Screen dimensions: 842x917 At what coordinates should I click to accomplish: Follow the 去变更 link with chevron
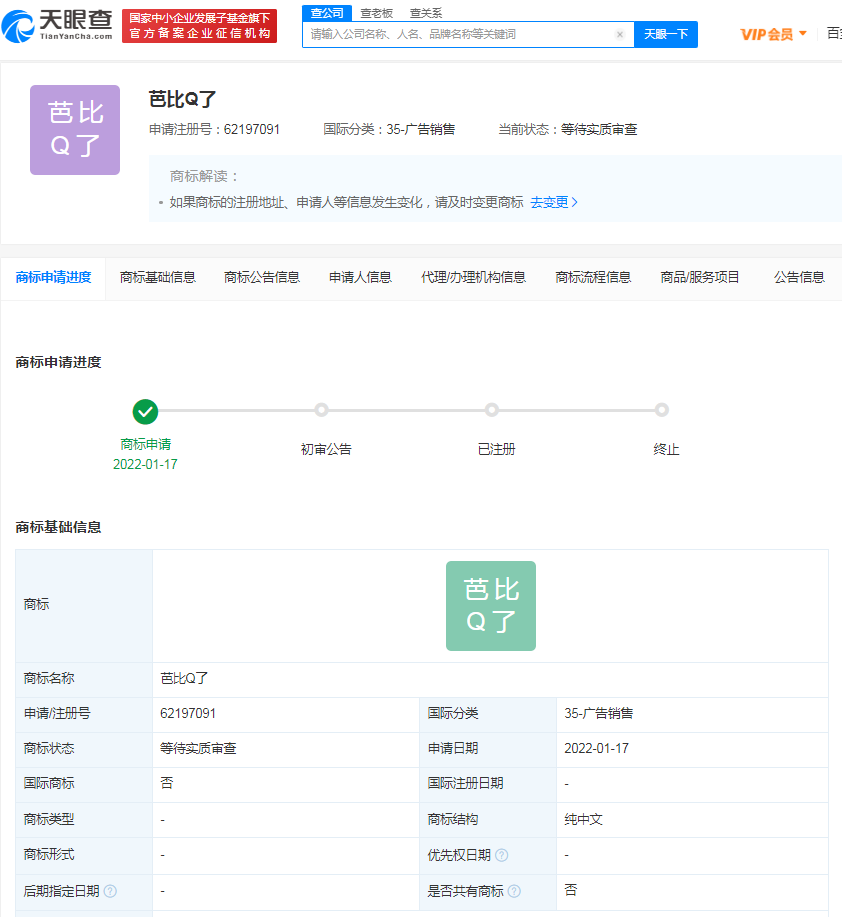553,202
